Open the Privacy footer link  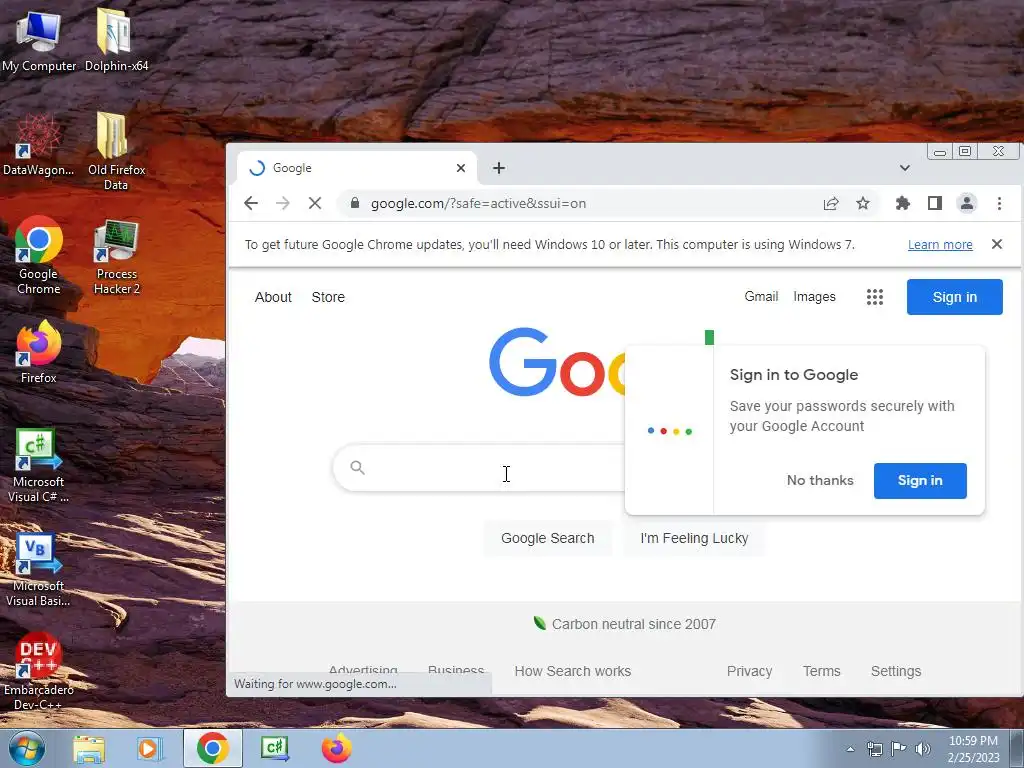click(749, 671)
